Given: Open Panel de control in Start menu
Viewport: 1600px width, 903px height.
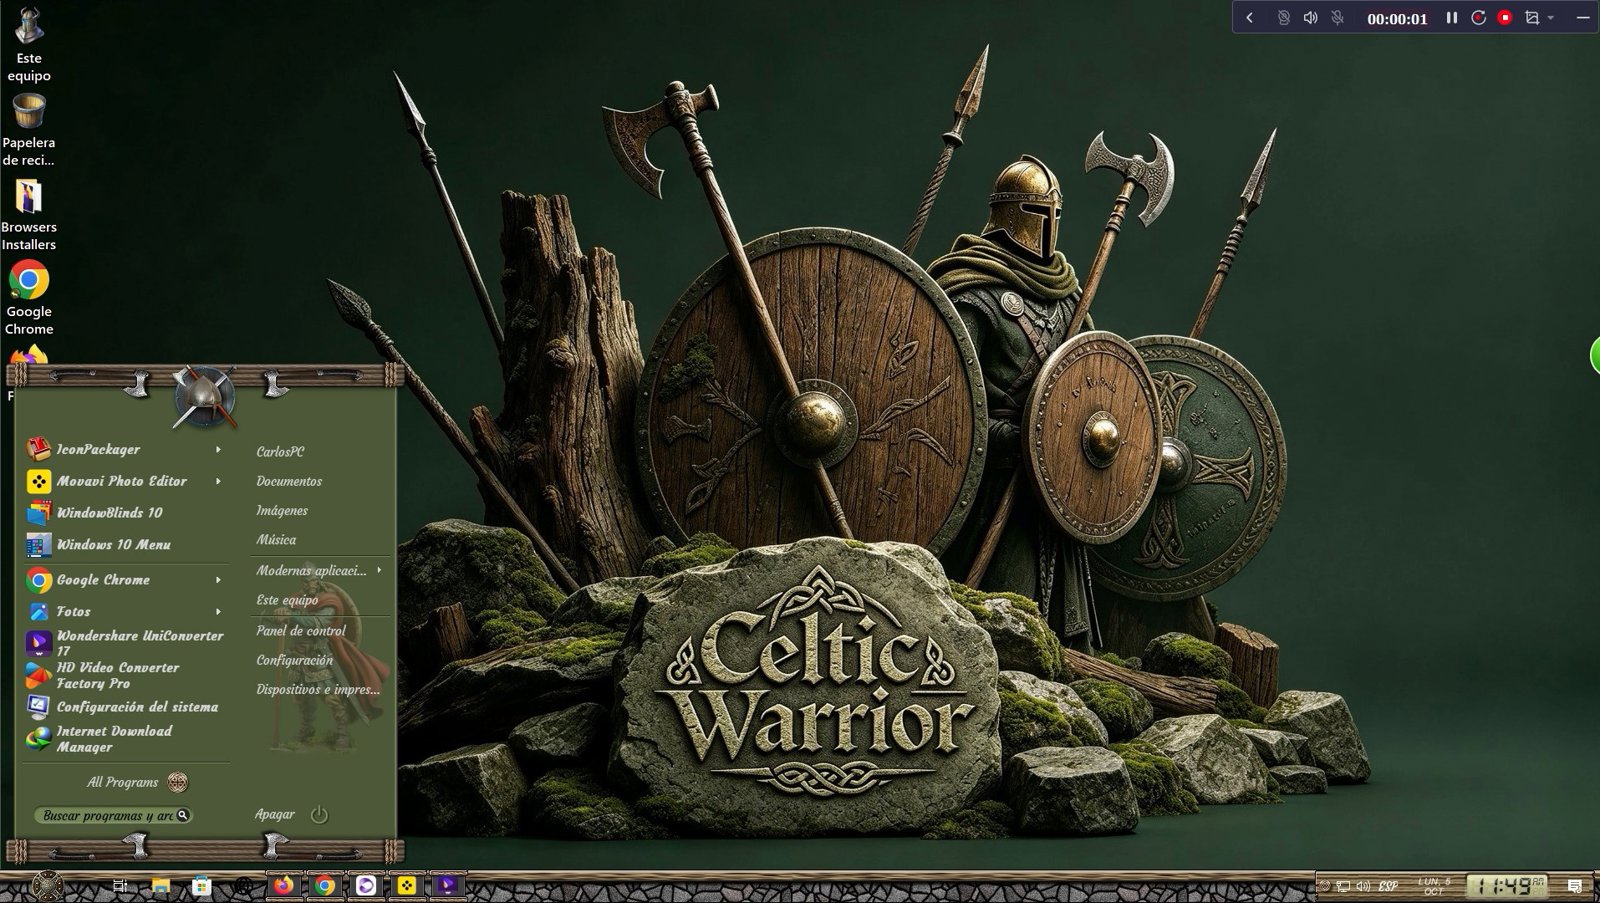Looking at the screenshot, I should coord(301,631).
